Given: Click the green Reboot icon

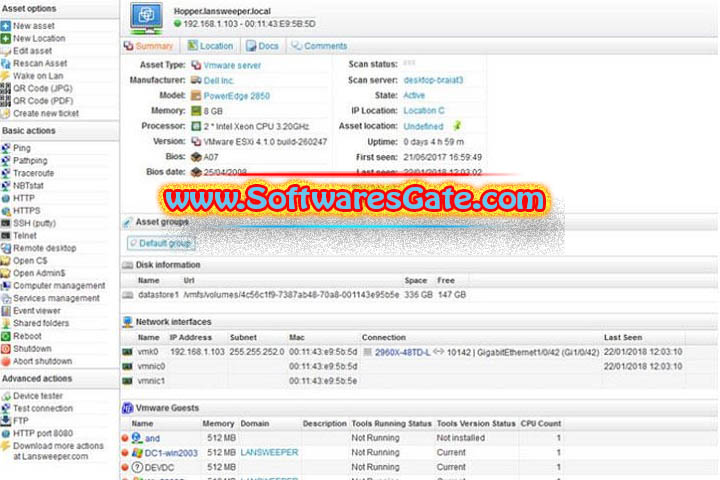Looking at the screenshot, I should point(6,336).
